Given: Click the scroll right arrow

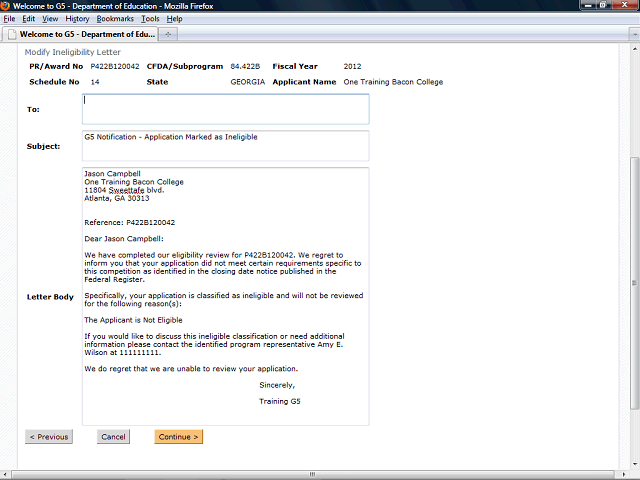Looking at the screenshot, I should coord(624,474).
